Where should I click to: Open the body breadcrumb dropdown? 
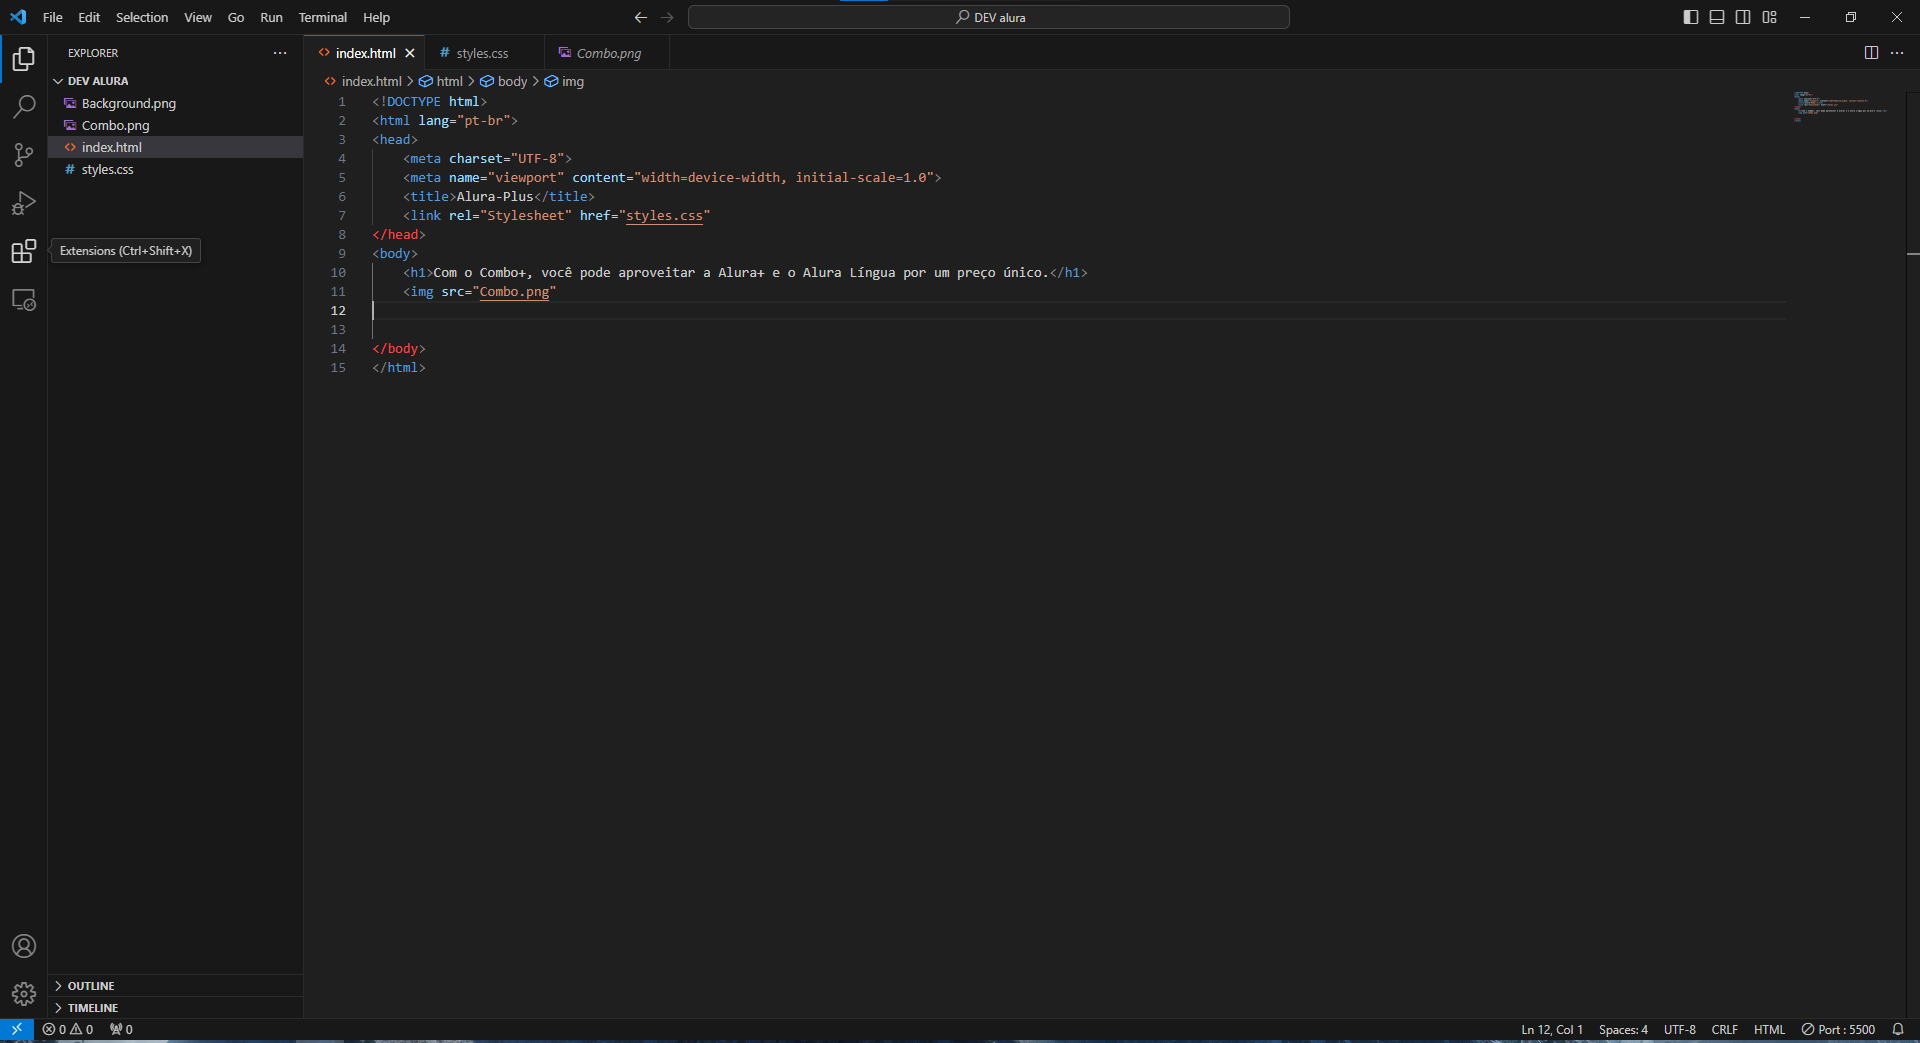(504, 81)
